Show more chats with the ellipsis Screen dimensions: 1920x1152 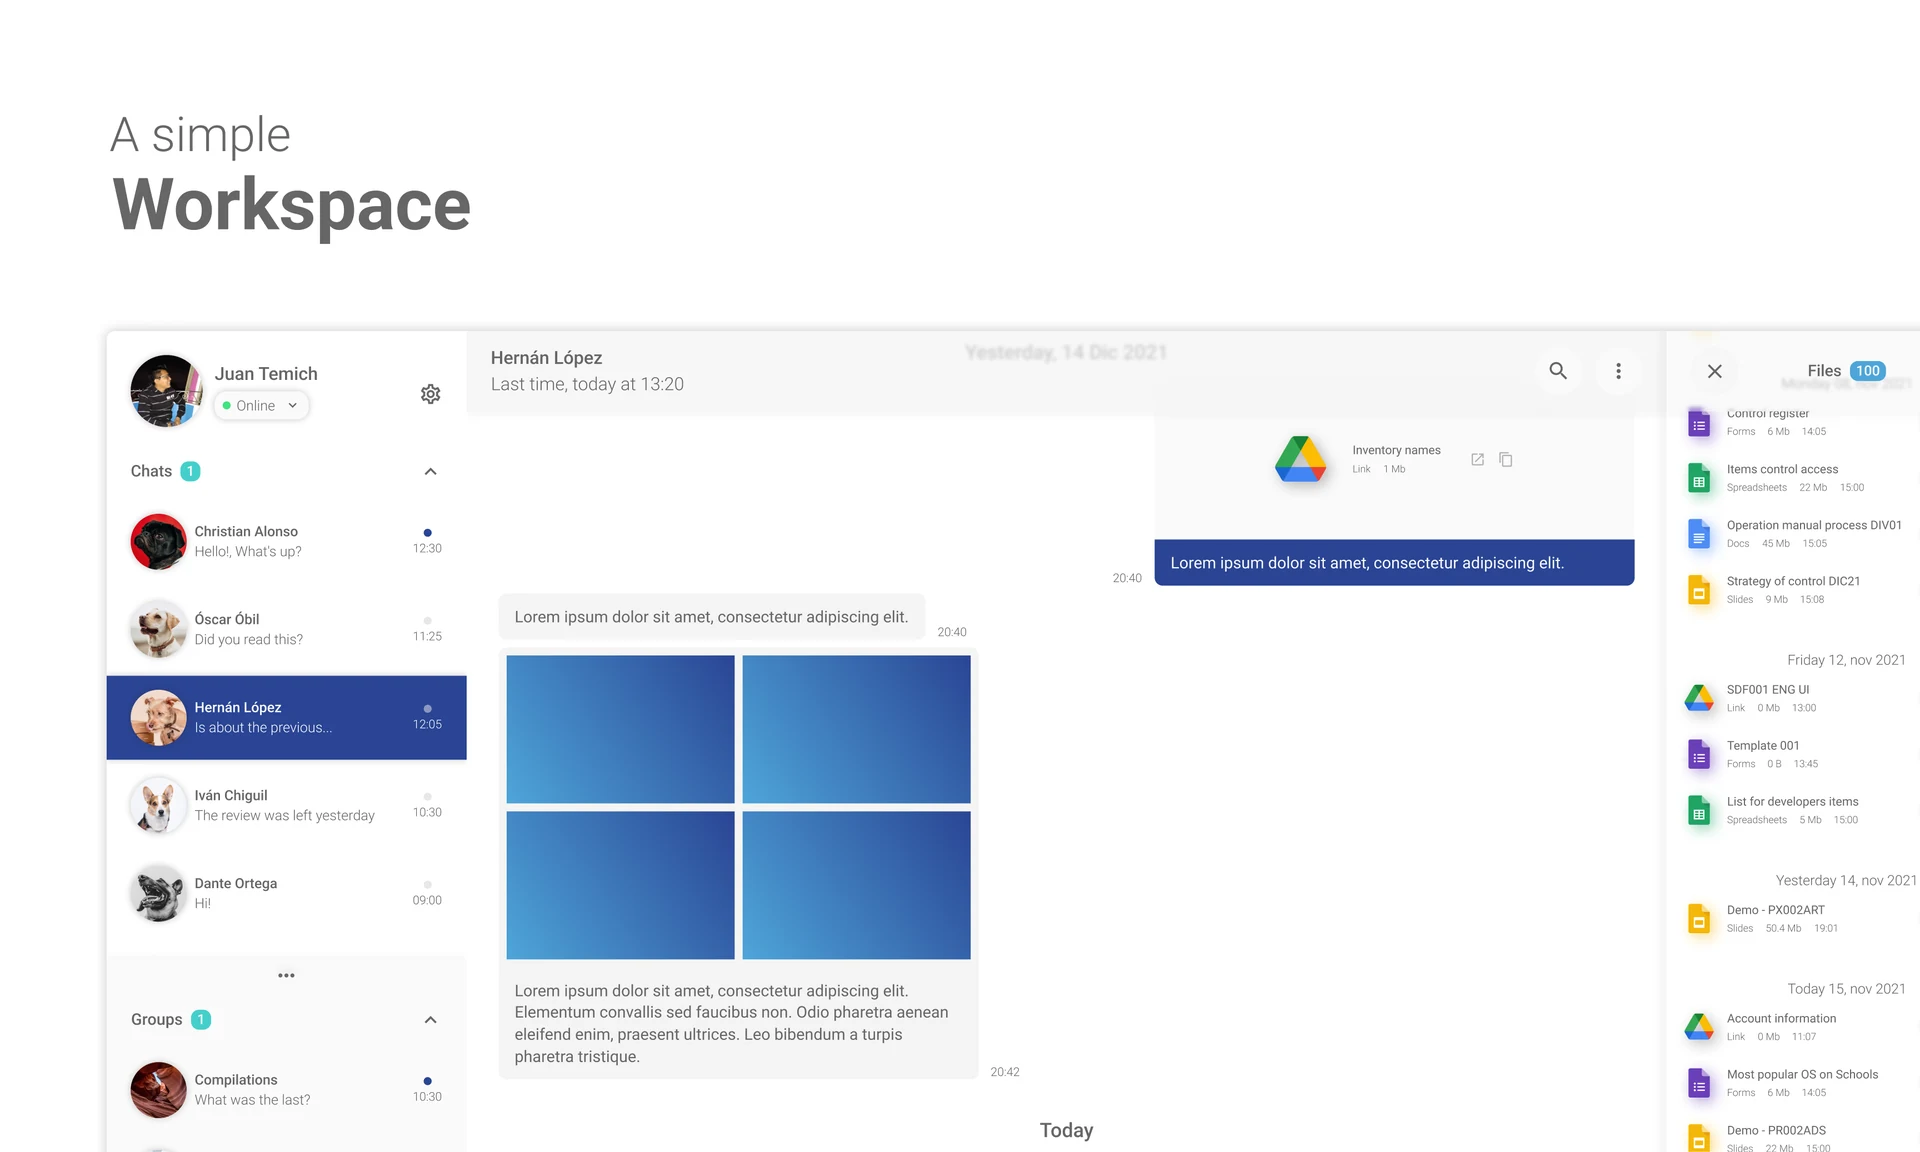[x=286, y=975]
